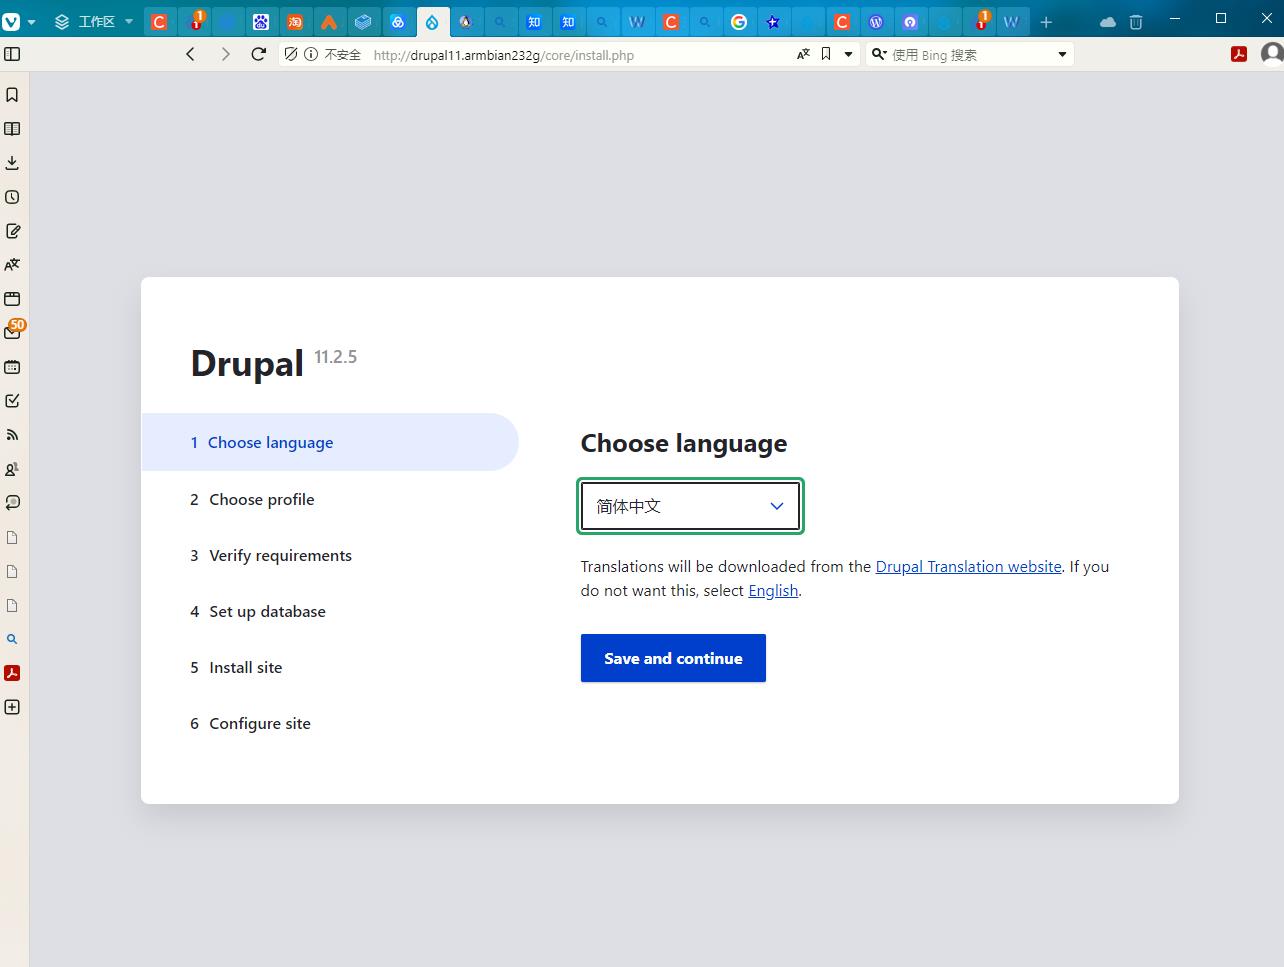This screenshot has width=1284, height=967.
Task: Go forward one page
Action: click(x=225, y=54)
